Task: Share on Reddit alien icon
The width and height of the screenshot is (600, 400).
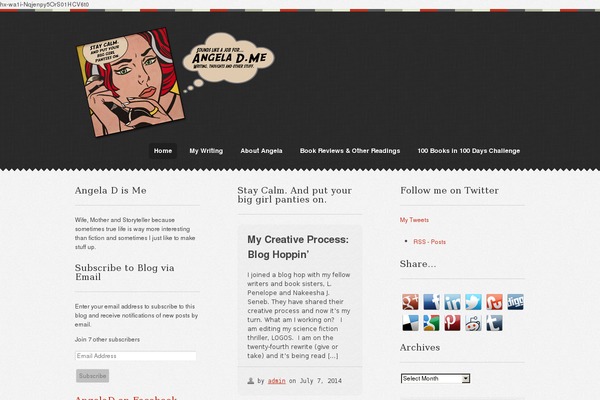Action: (473, 323)
